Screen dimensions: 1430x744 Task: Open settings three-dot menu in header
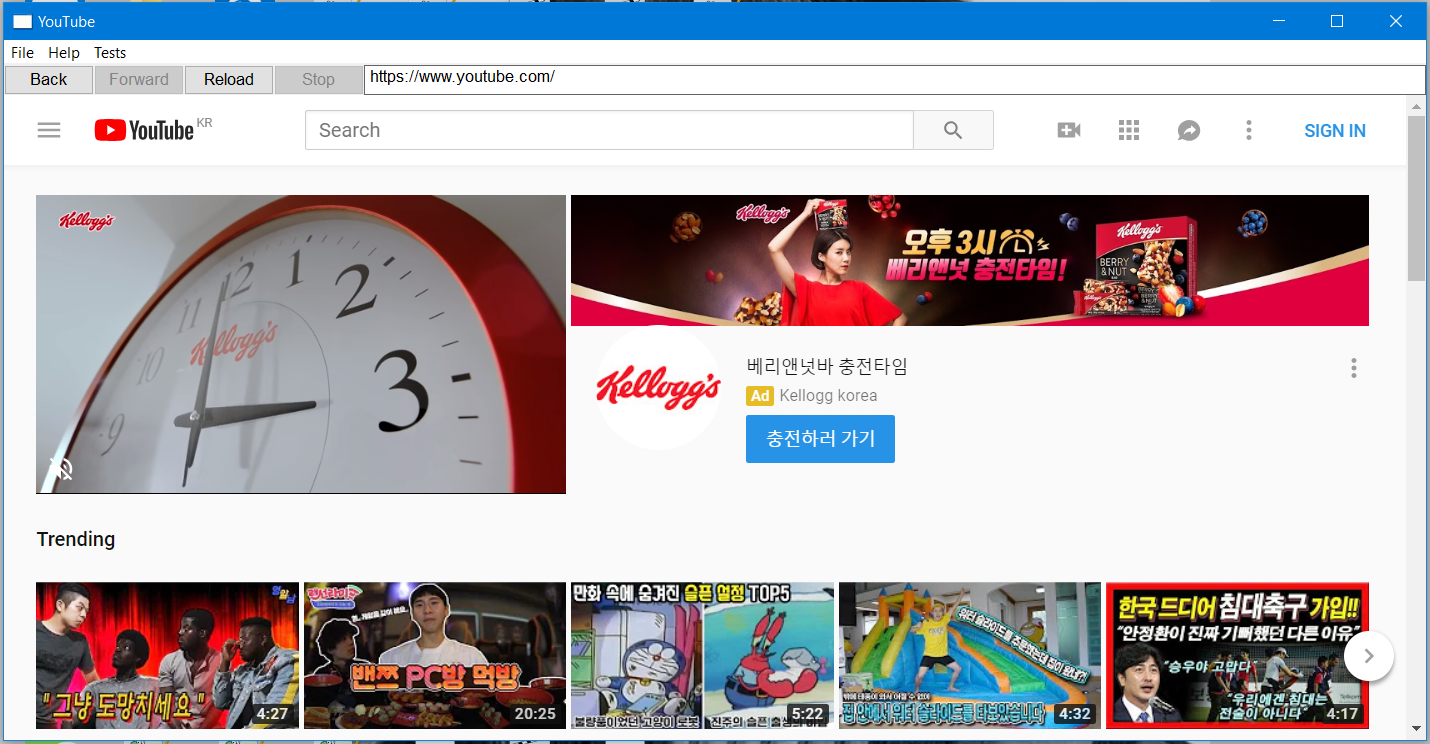pyautogui.click(x=1248, y=130)
